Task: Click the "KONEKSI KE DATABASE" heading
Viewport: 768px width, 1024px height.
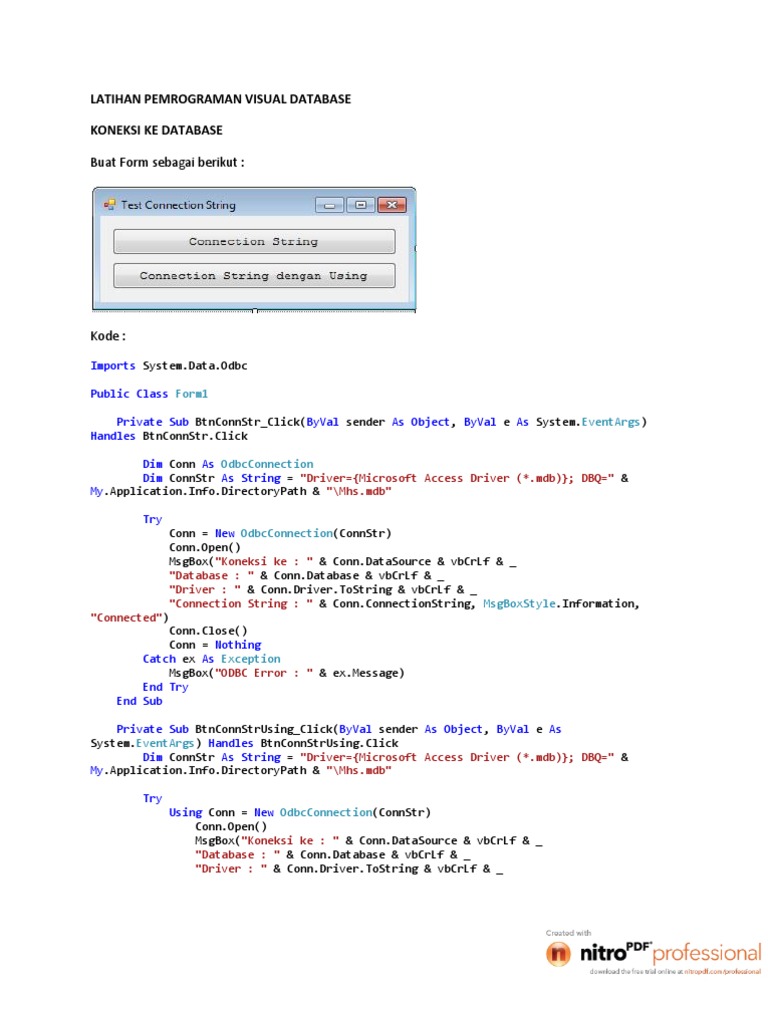Action: tap(156, 131)
